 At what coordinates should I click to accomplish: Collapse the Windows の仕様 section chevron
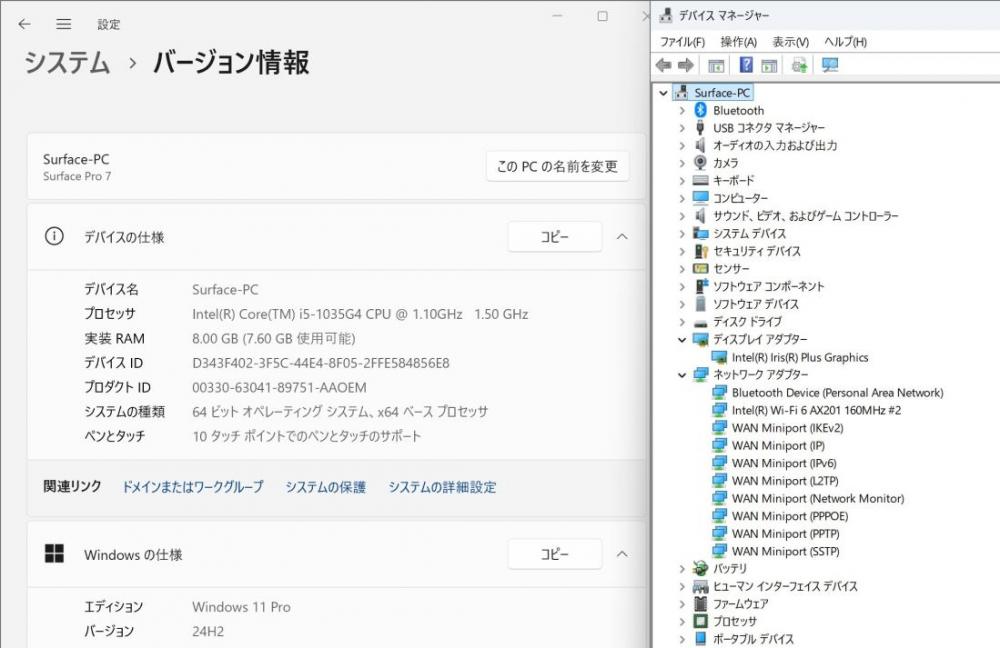click(622, 554)
